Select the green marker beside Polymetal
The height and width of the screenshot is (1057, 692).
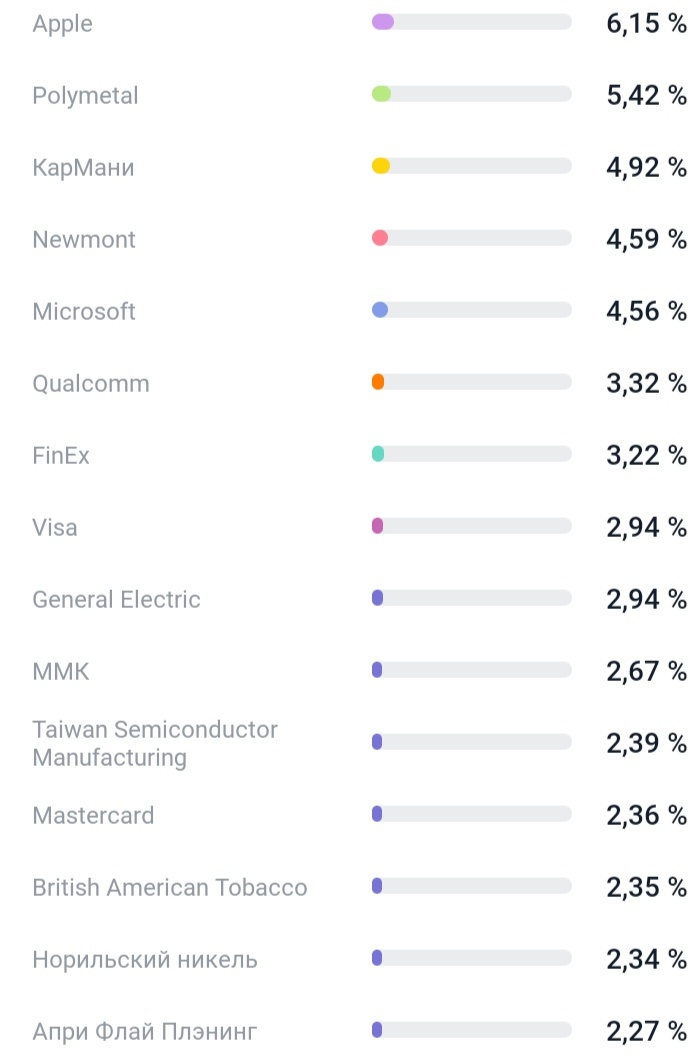tap(381, 93)
